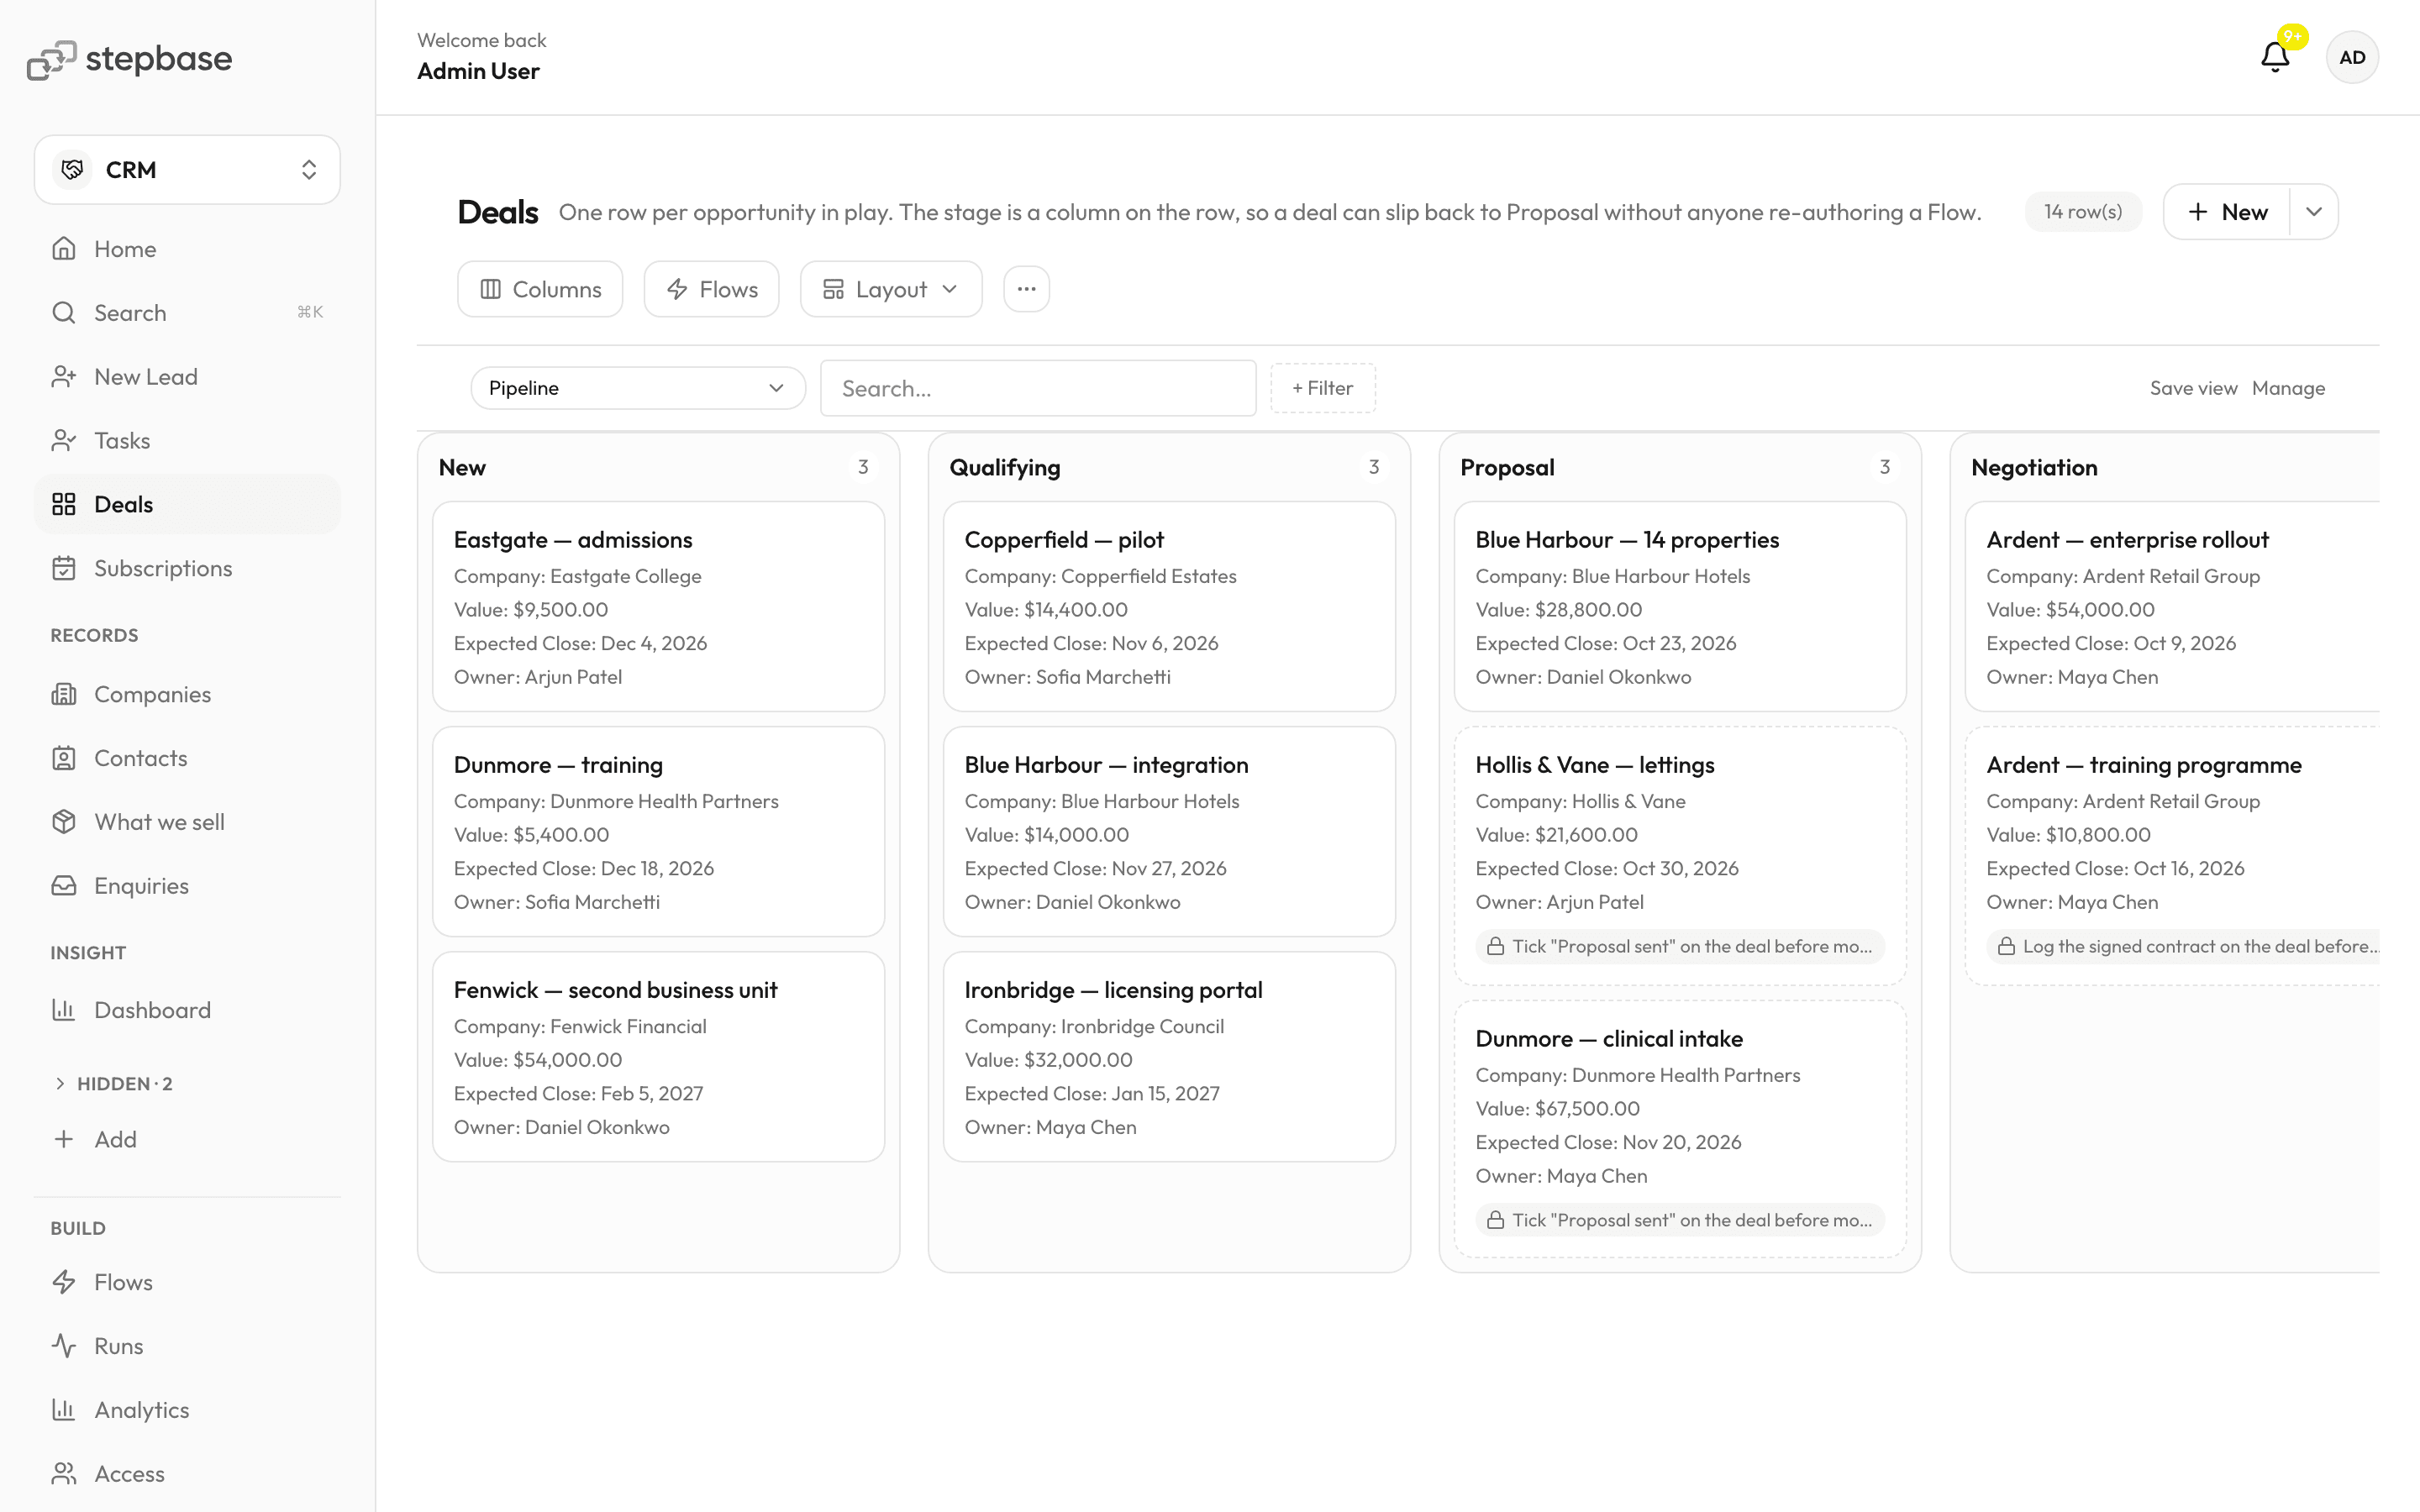Viewport: 2420px width, 1512px height.
Task: Select Subscriptions in the sidebar
Action: point(187,568)
